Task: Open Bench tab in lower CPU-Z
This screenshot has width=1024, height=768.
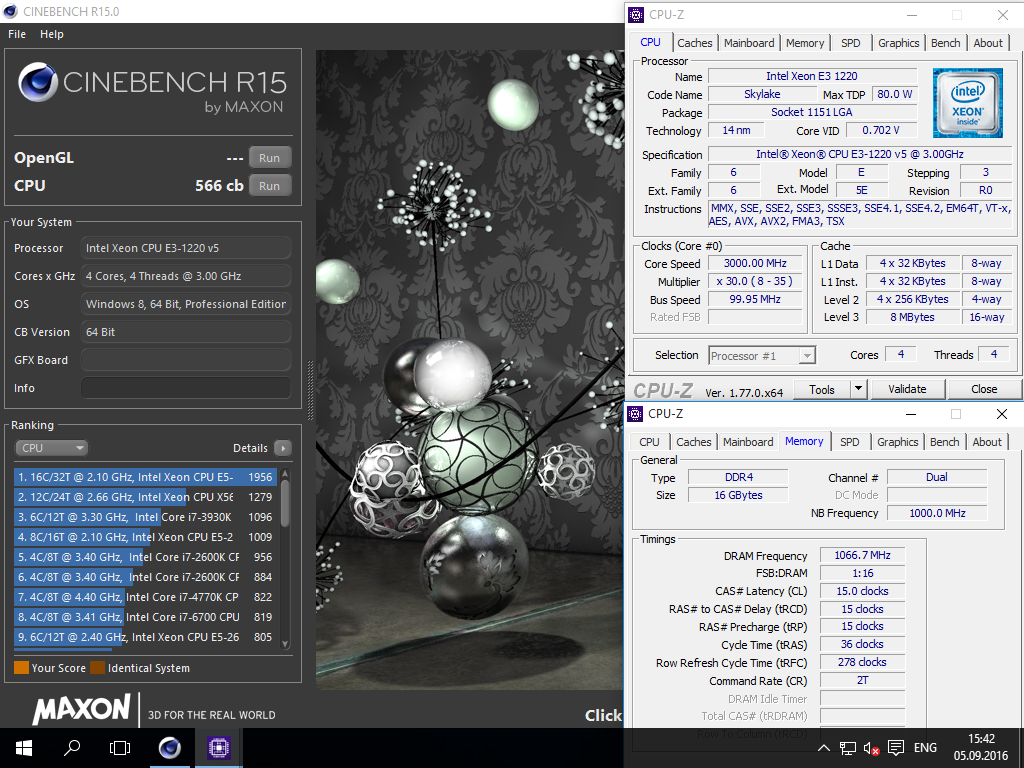Action: pyautogui.click(x=944, y=442)
